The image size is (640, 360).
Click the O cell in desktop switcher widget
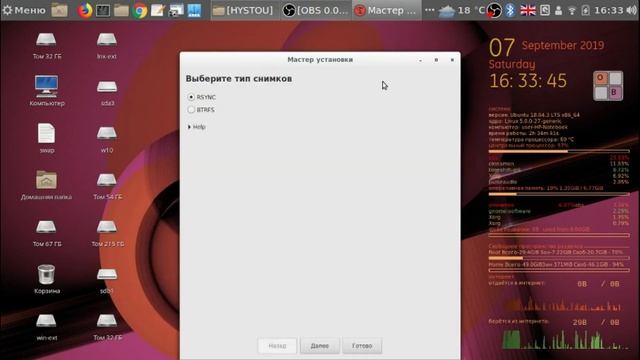(600, 78)
